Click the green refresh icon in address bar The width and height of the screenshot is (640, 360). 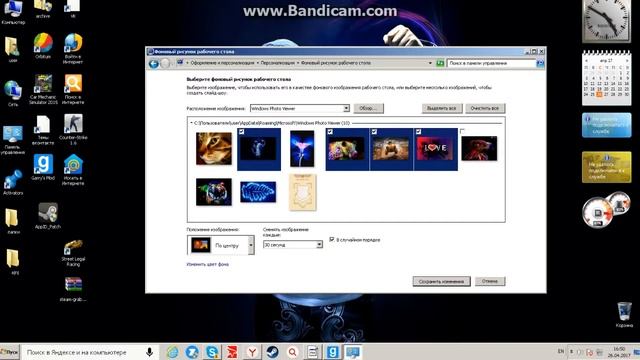tap(440, 63)
